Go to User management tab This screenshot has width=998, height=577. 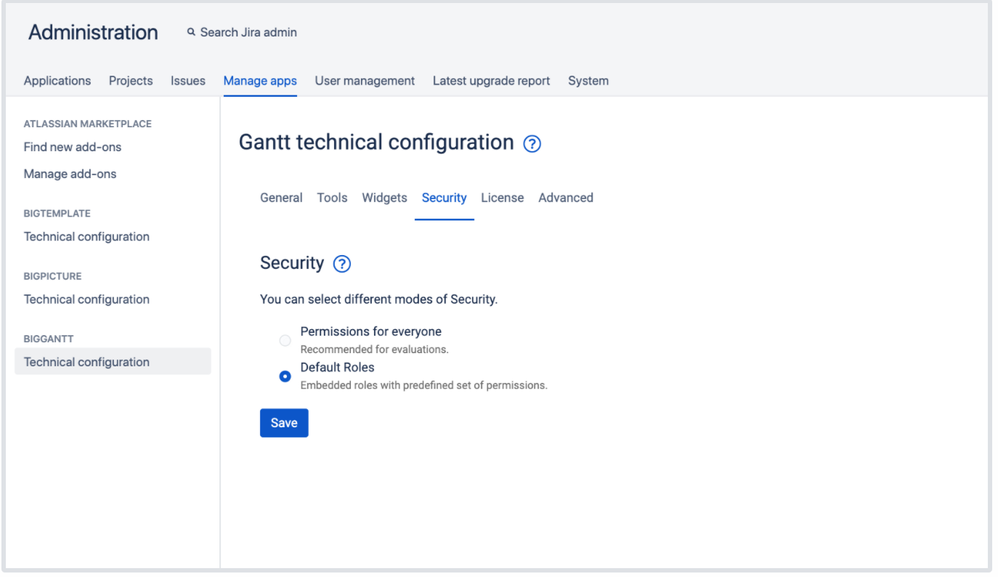365,81
